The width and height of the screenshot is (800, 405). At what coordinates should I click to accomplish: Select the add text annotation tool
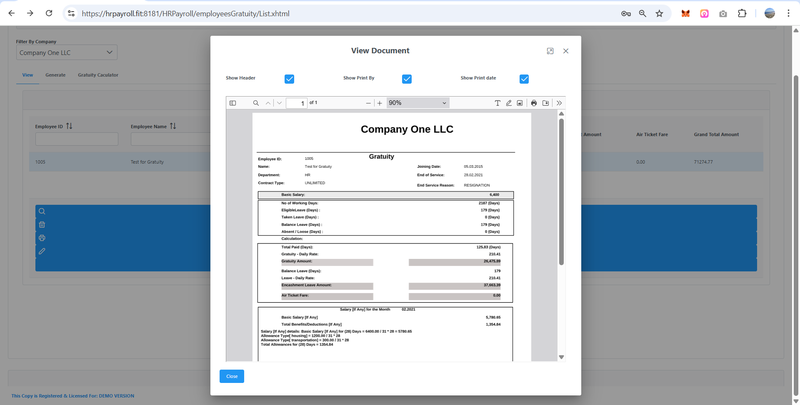[x=498, y=103]
